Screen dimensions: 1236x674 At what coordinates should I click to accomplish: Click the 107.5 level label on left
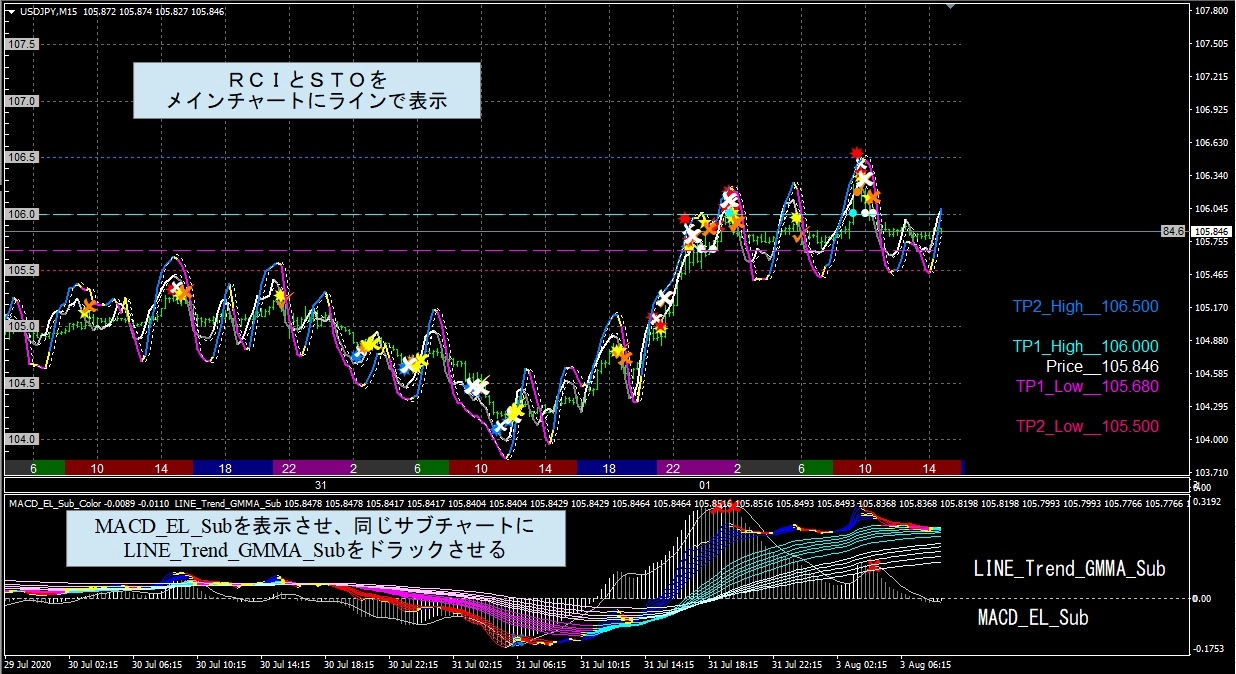tap(22, 45)
